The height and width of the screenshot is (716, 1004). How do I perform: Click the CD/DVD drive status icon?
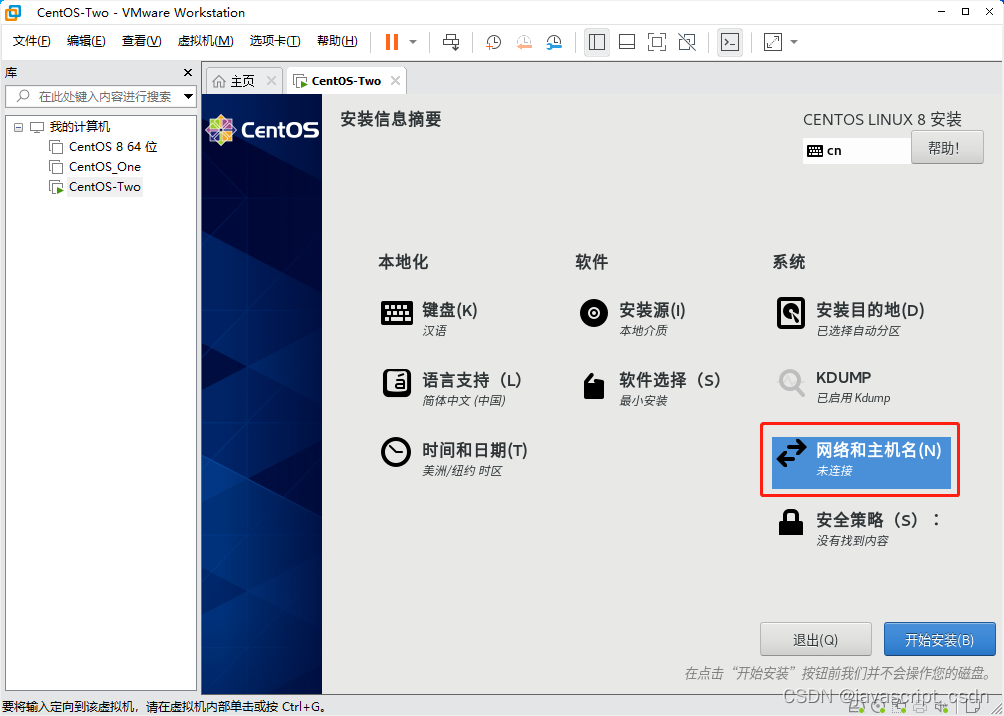[878, 706]
